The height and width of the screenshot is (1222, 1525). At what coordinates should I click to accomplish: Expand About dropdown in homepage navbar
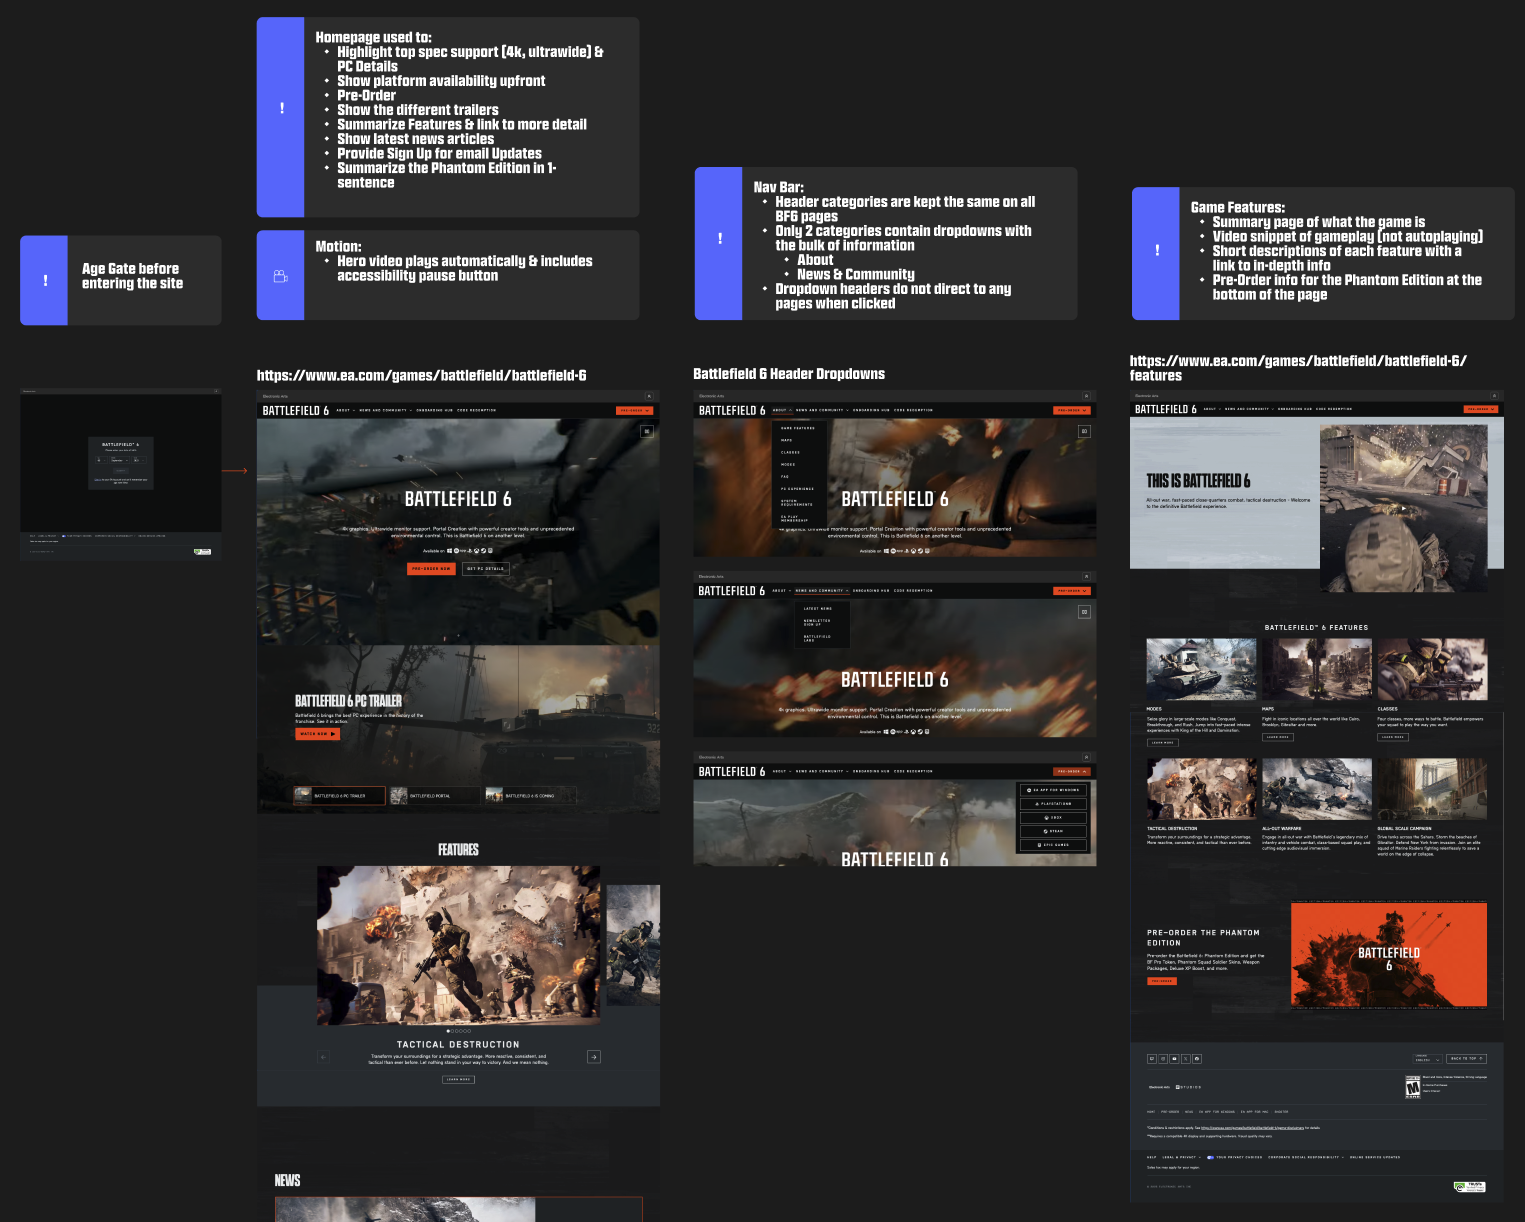pos(344,410)
